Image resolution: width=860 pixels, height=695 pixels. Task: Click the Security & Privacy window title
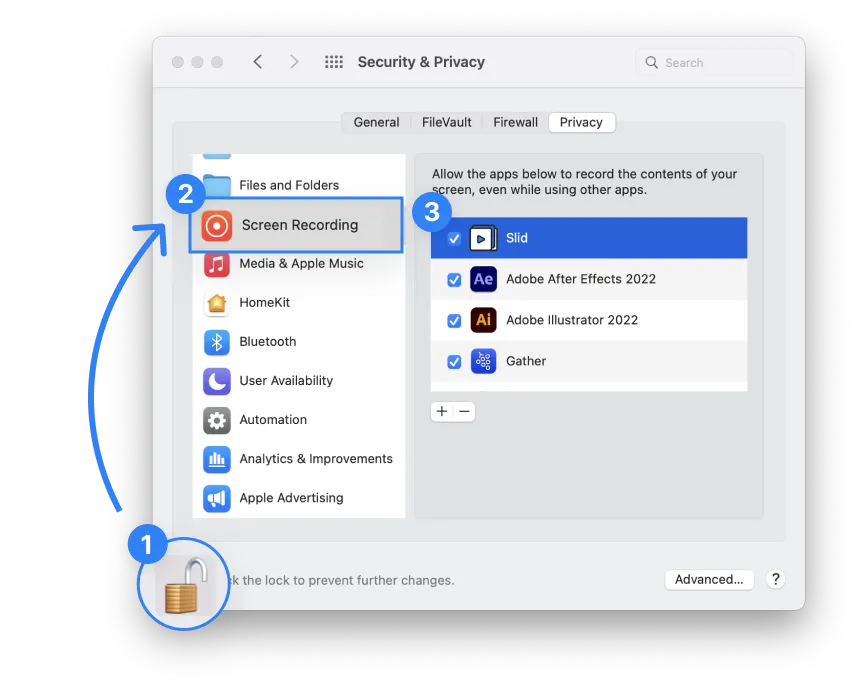tap(421, 62)
